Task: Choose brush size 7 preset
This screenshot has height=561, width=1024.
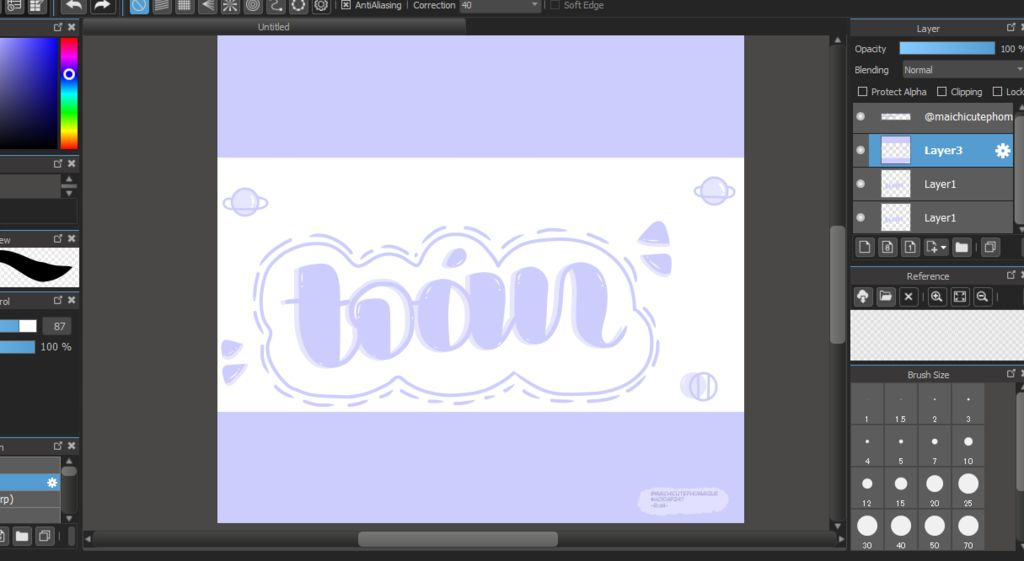Action: pyautogui.click(x=935, y=447)
